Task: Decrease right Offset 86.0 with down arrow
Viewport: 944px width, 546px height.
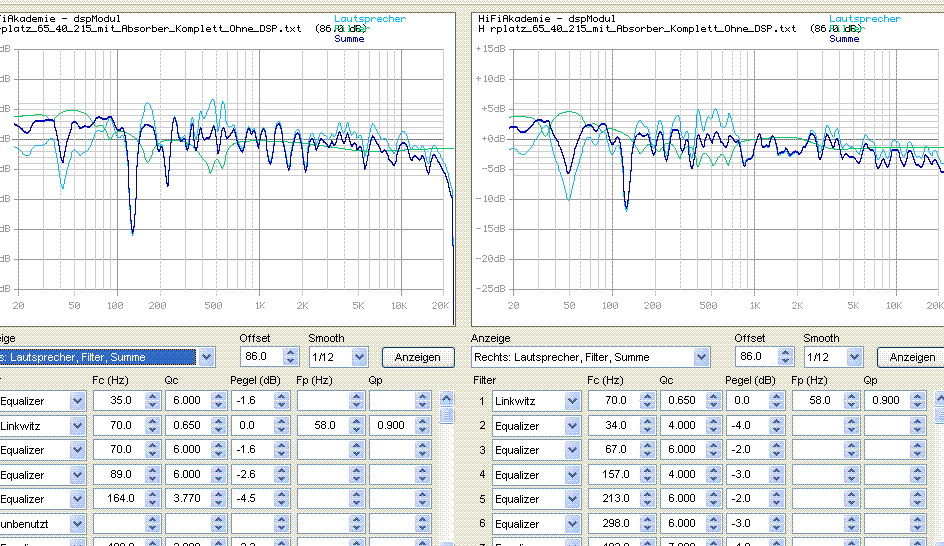Action: click(x=786, y=361)
